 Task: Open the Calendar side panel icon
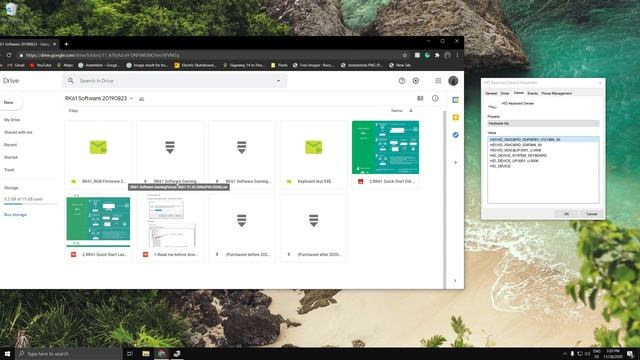tap(456, 100)
